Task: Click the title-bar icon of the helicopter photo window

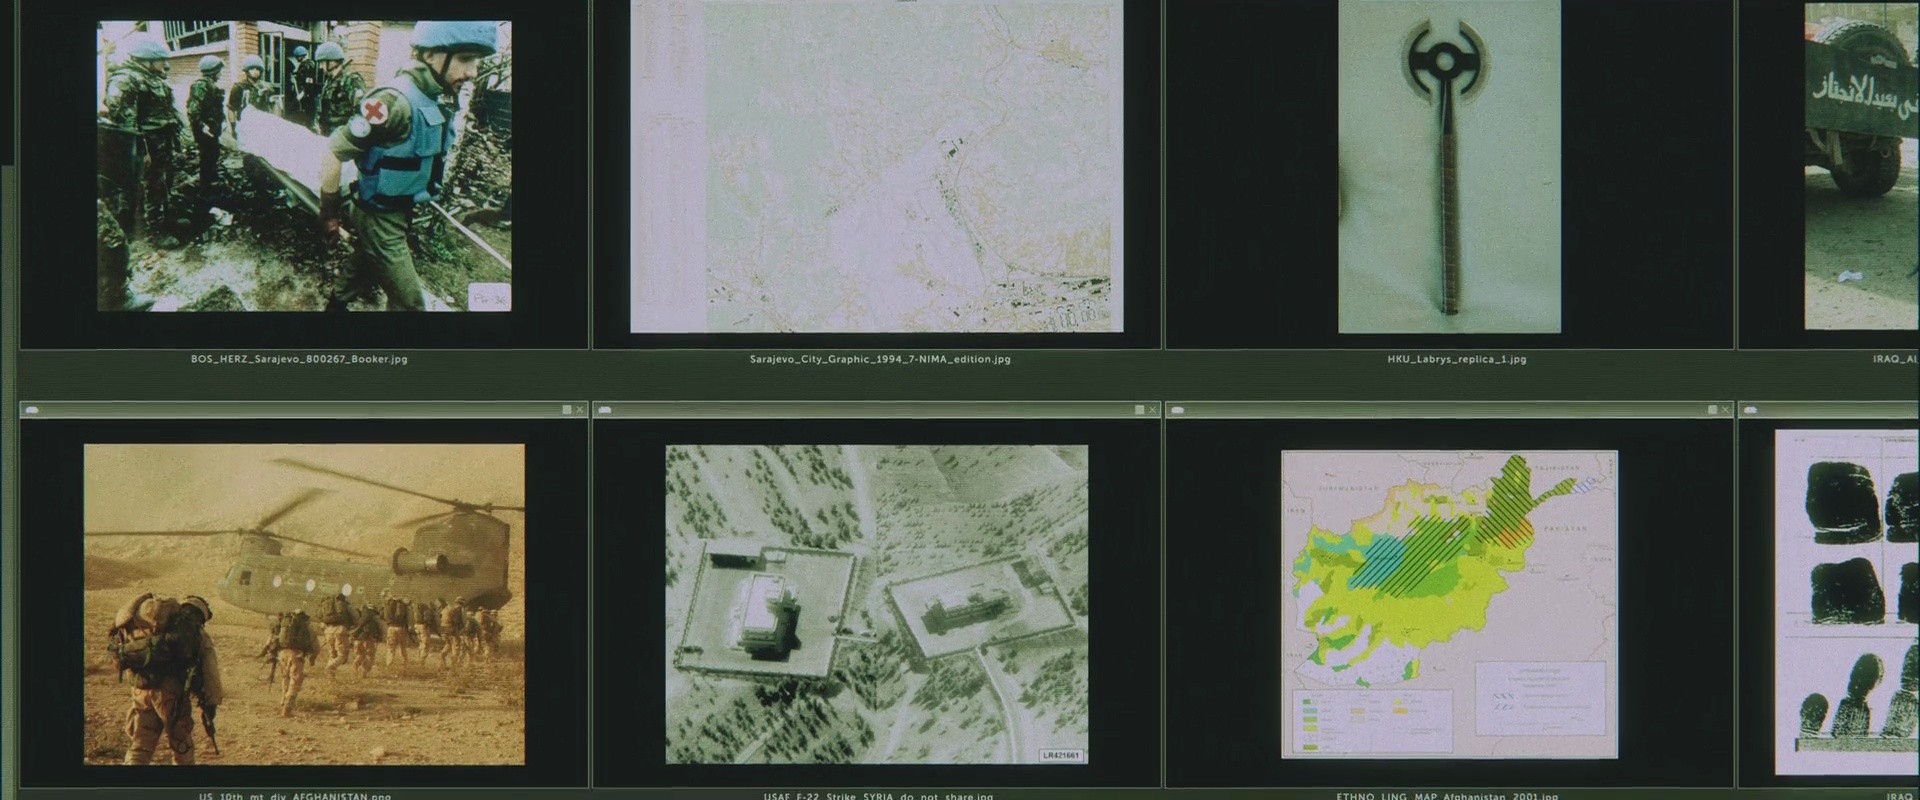Action: [31, 410]
